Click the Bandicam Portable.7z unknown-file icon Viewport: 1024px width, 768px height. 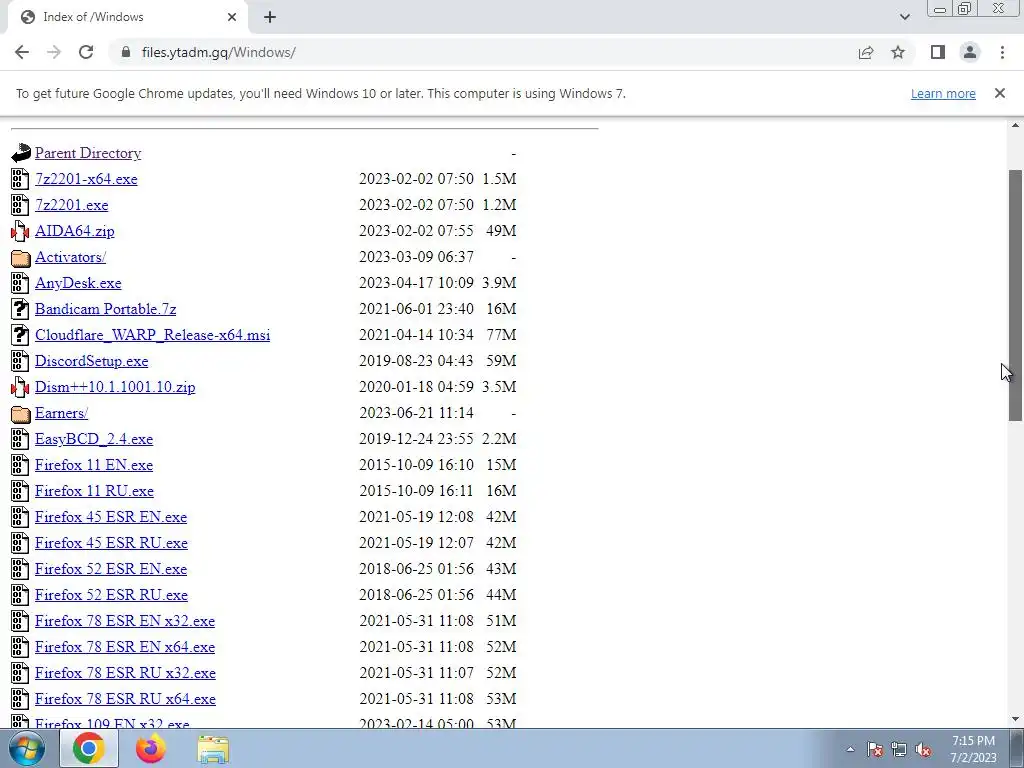tap(20, 309)
